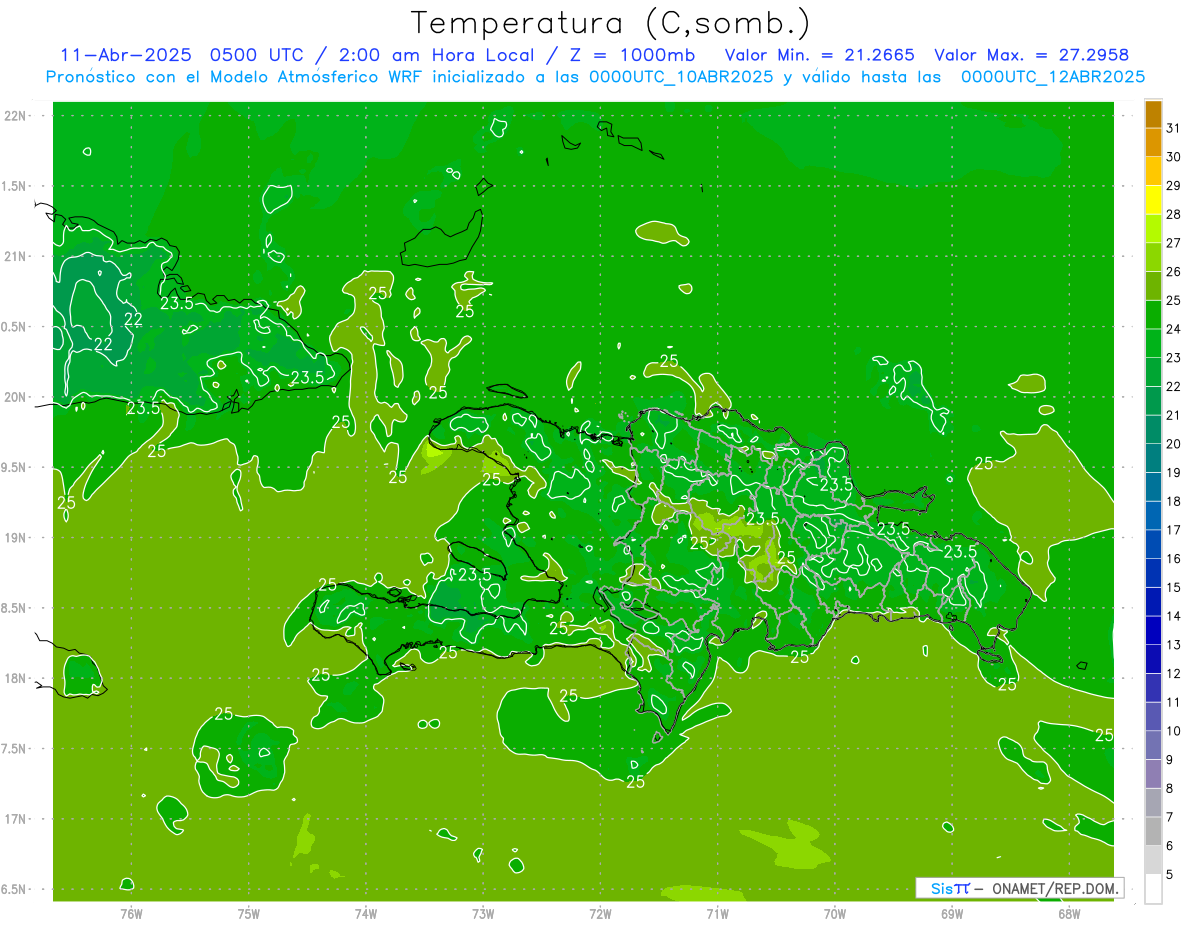Click the white legend swatch below 5
Viewport: 1200px width, 927px height.
[1153, 889]
